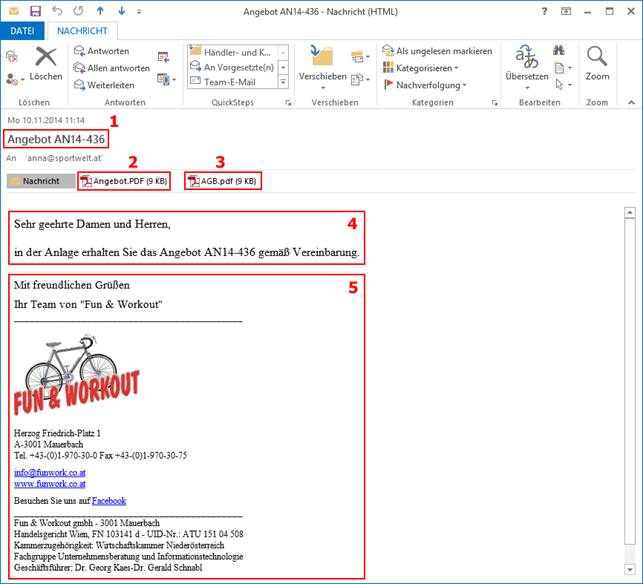Expand the Kategorisieren dropdown
The height and width of the screenshot is (584, 643).
click(x=426, y=68)
